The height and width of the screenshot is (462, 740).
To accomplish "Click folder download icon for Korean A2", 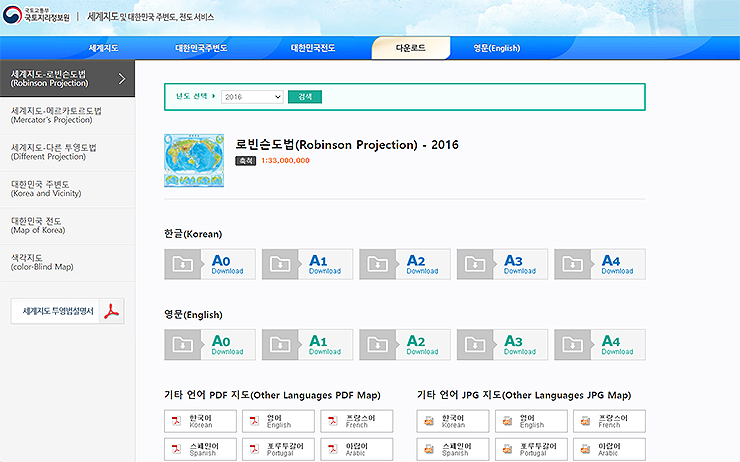I will pyautogui.click(x=378, y=264).
